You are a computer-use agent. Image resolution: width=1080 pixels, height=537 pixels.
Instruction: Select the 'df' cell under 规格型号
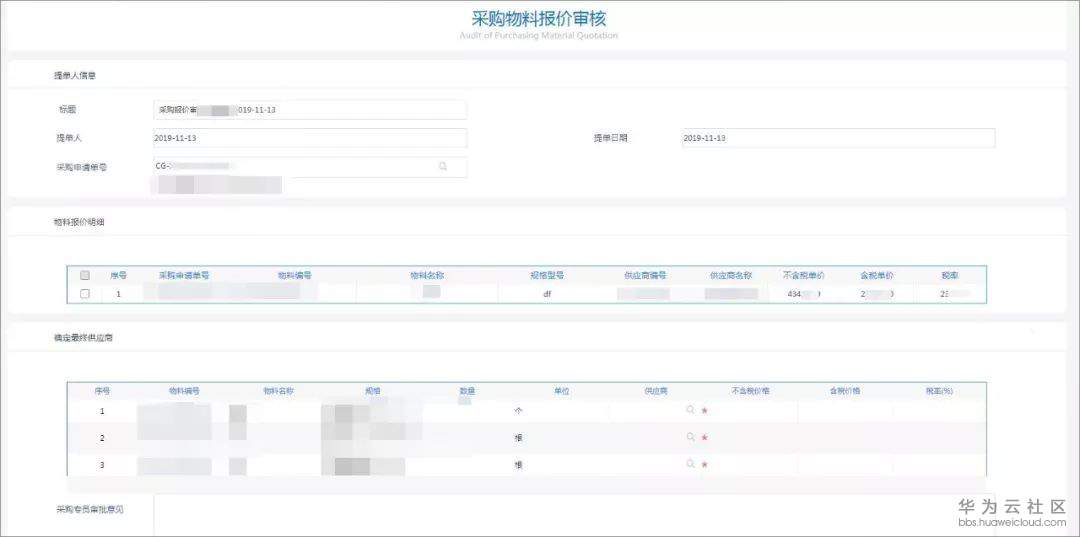coord(548,293)
